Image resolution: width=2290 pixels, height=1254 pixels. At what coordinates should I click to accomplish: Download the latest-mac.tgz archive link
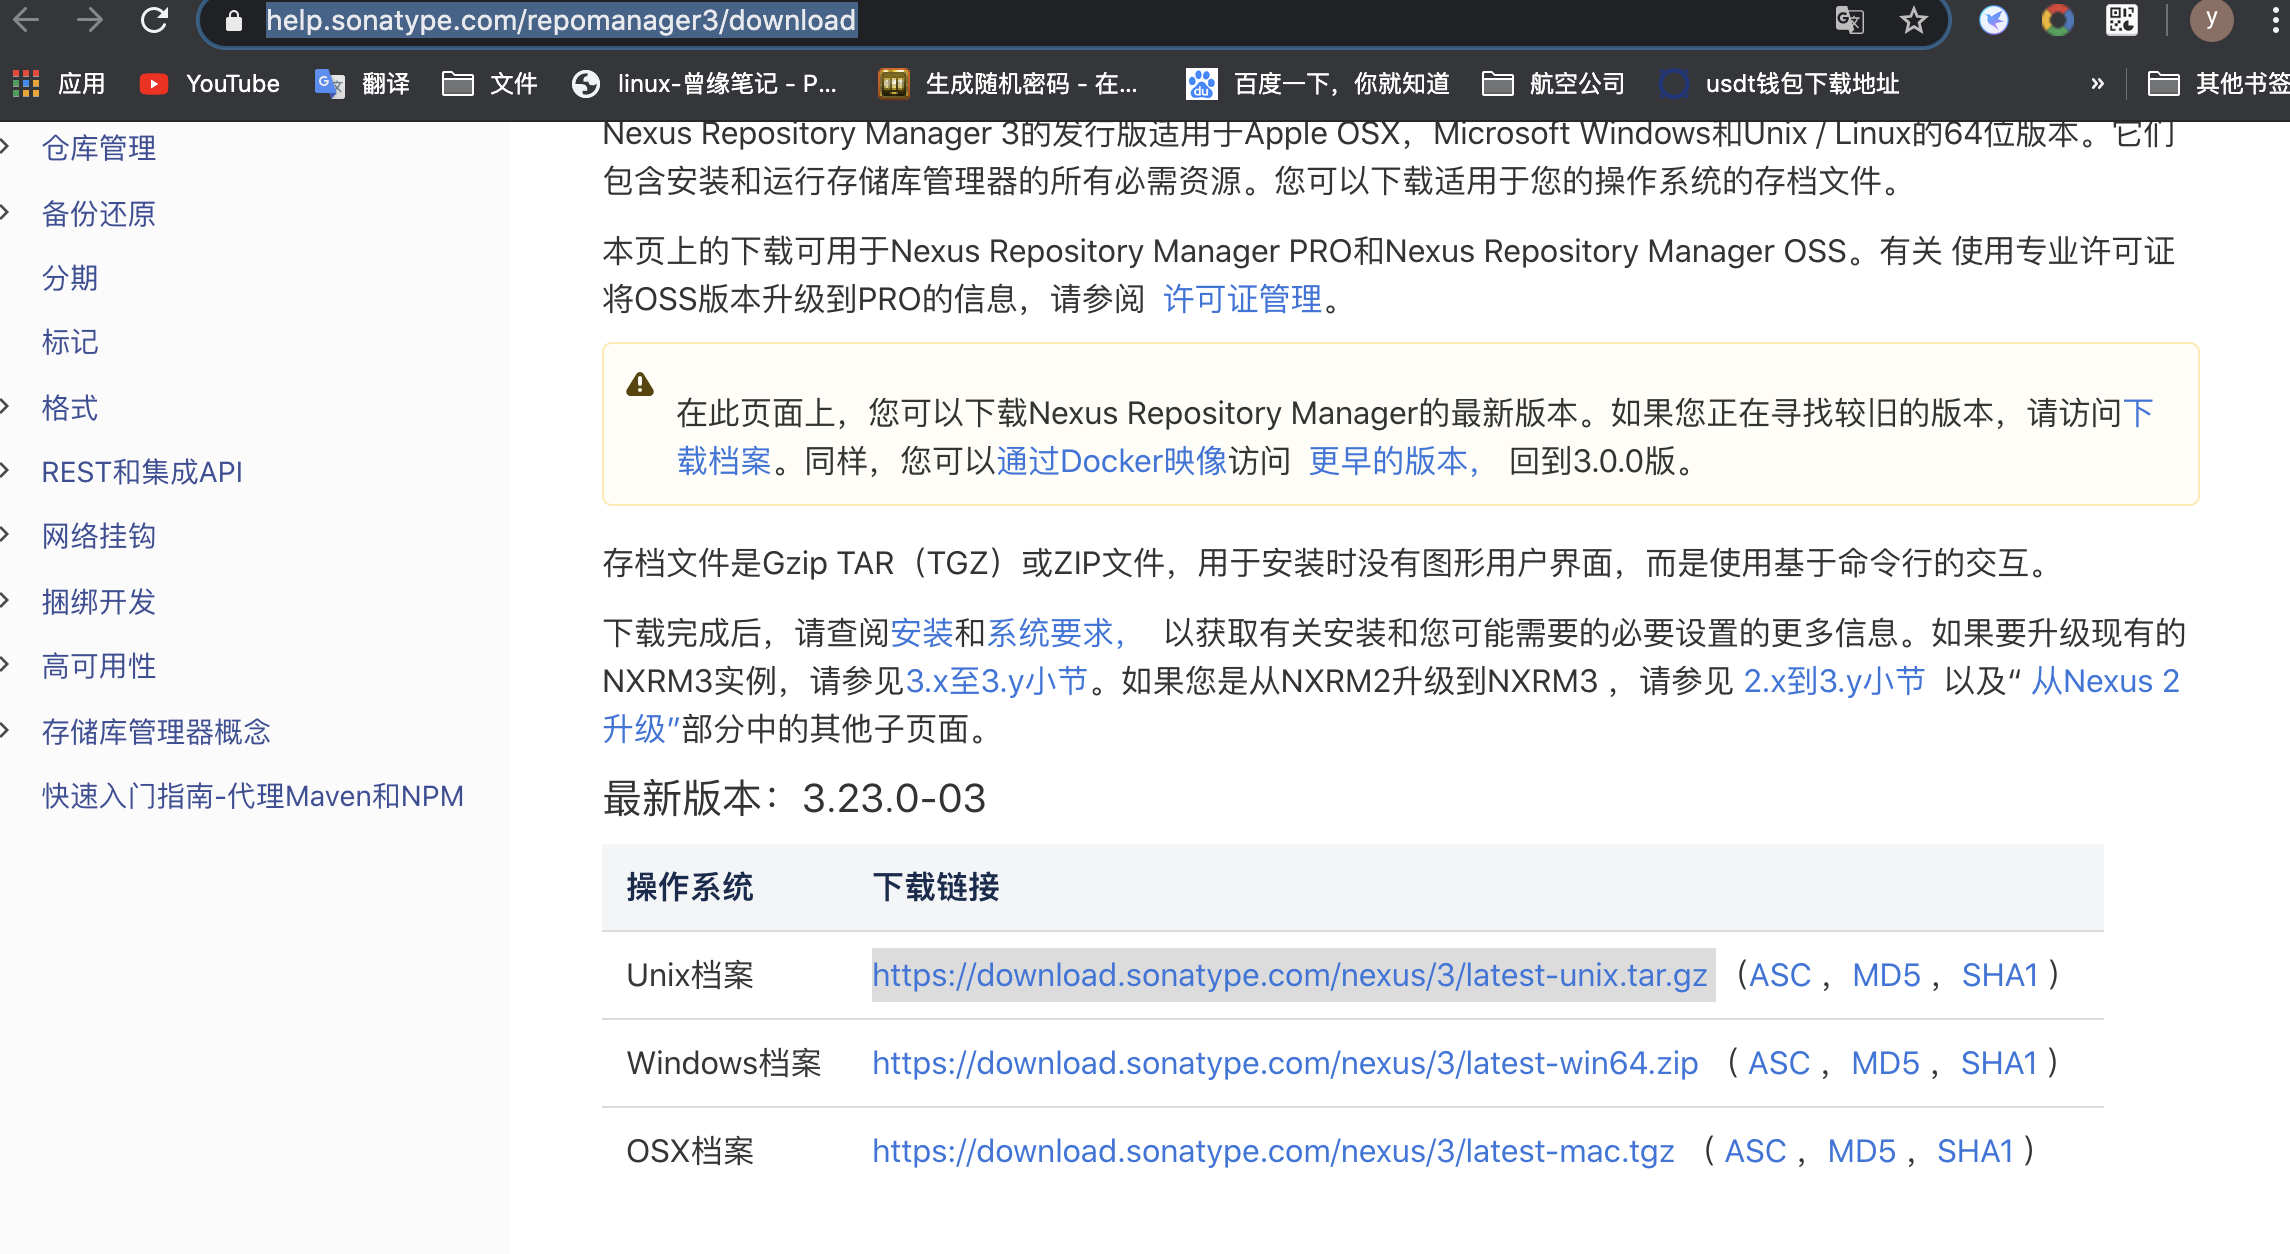point(1273,1150)
